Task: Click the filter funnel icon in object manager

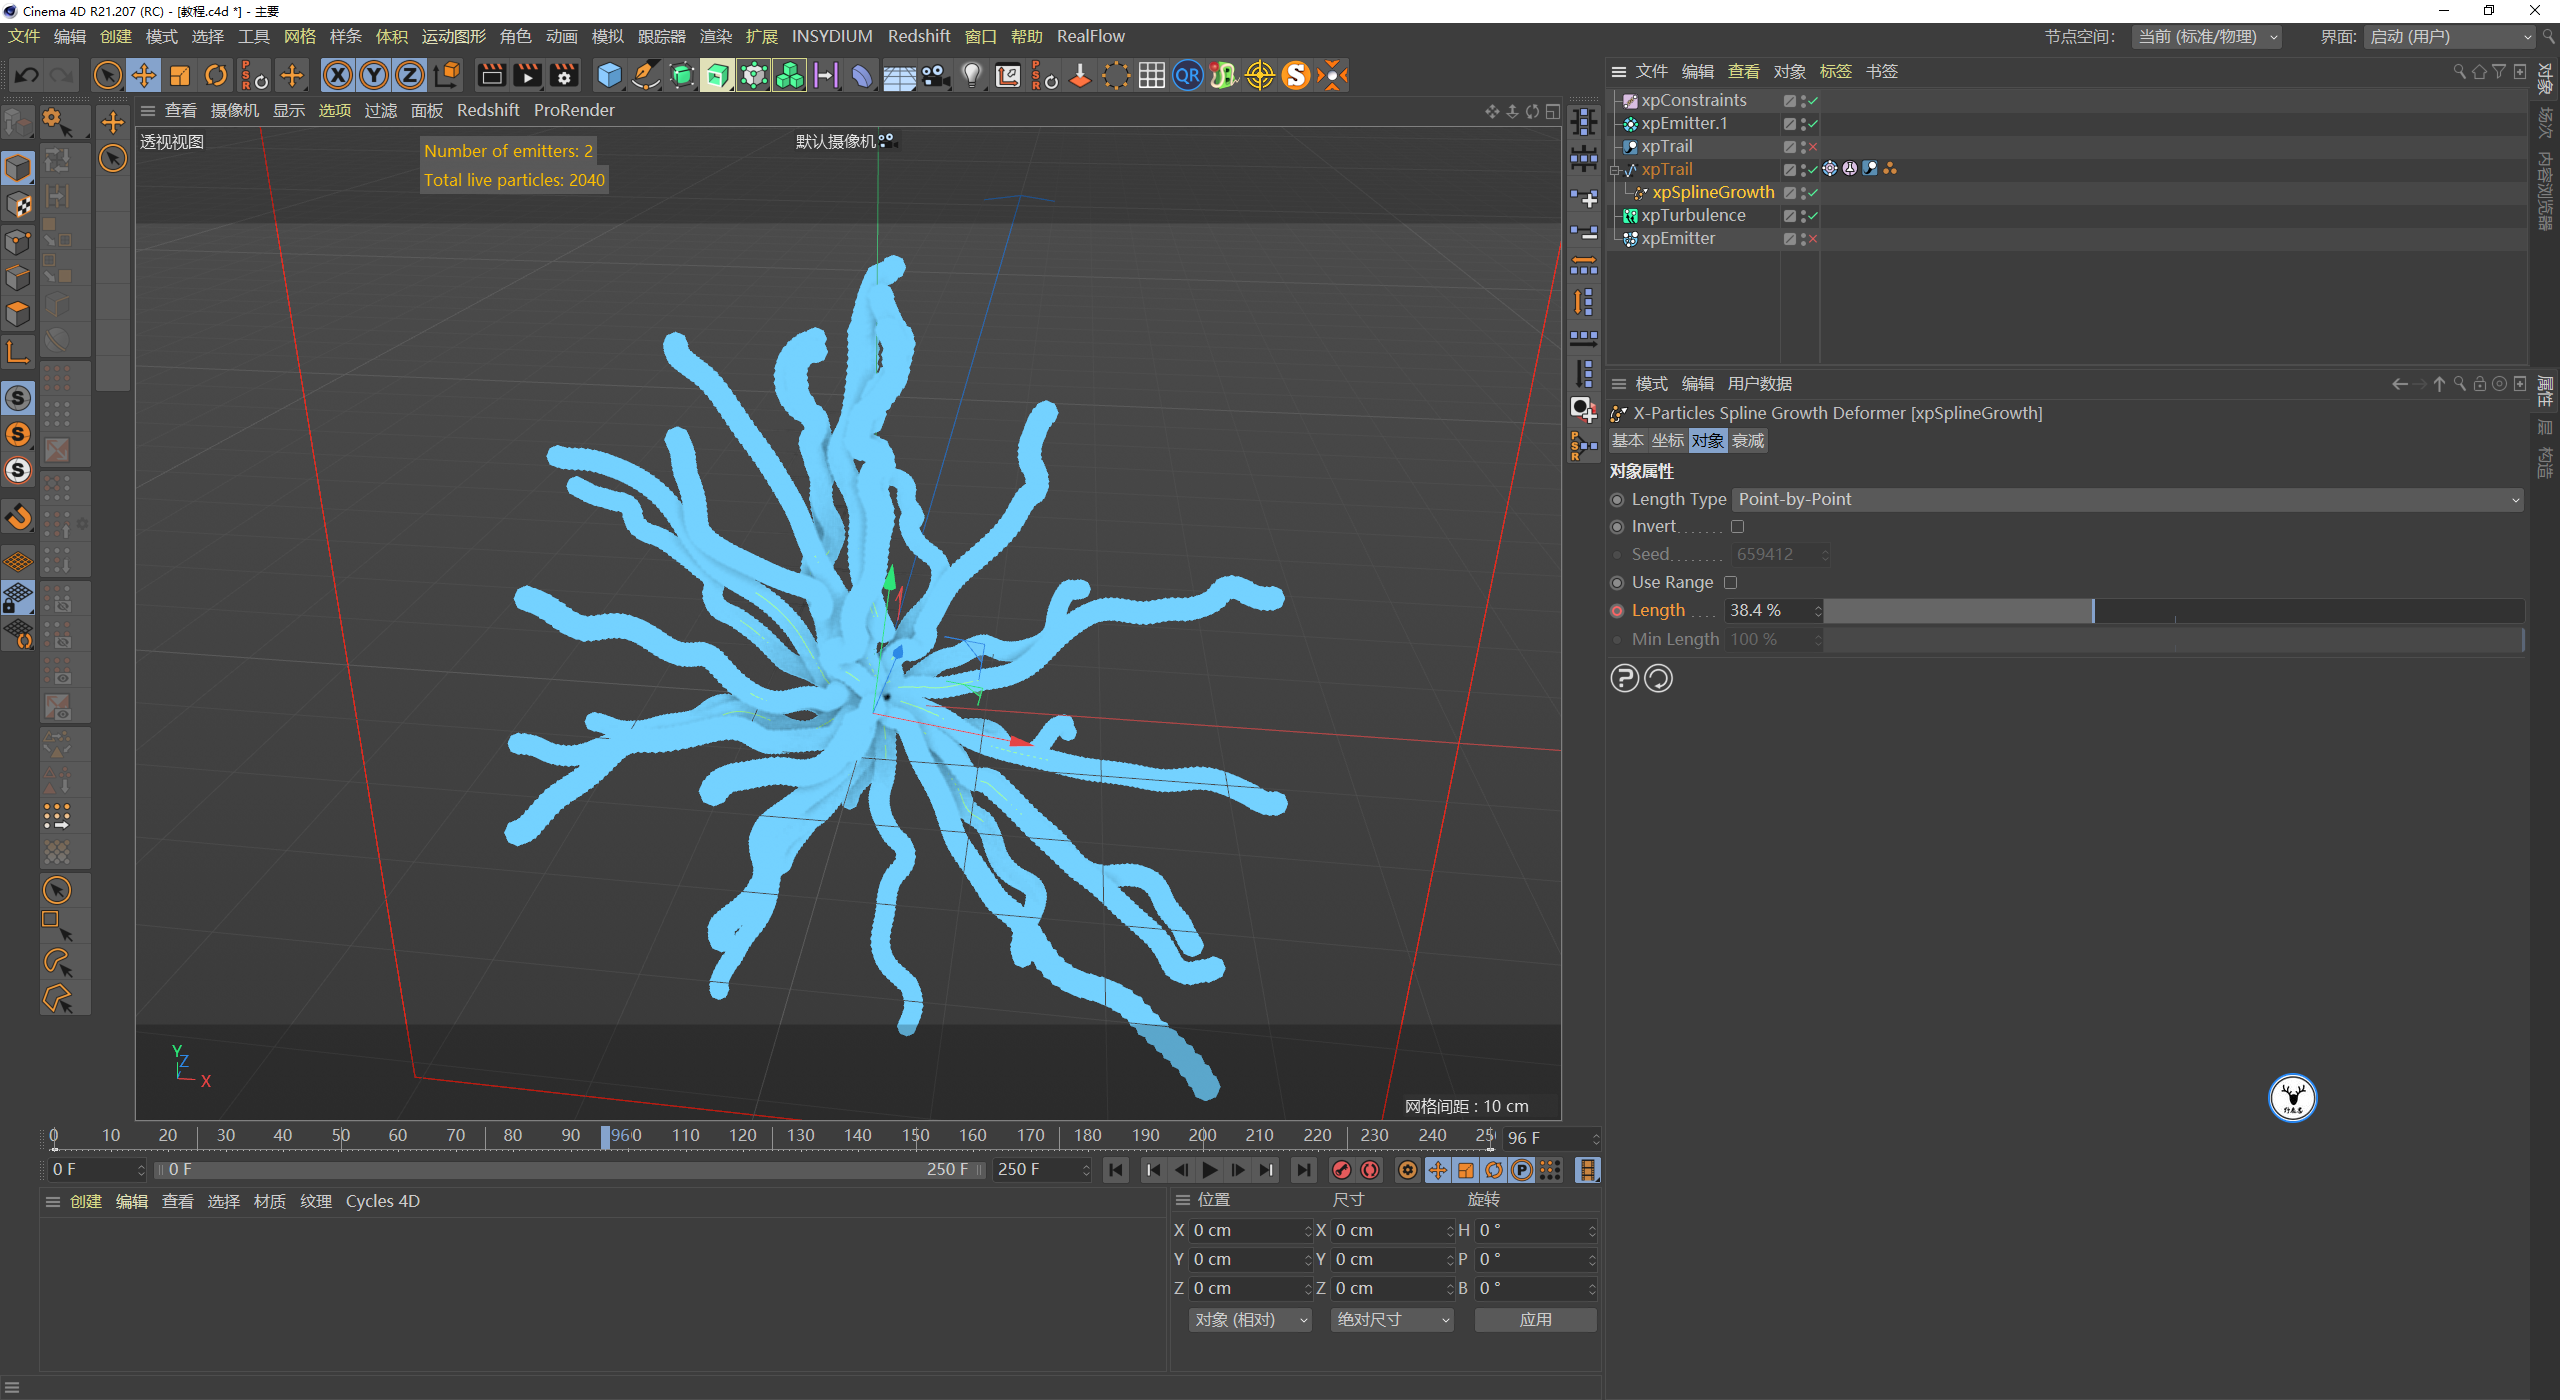Action: (2499, 72)
